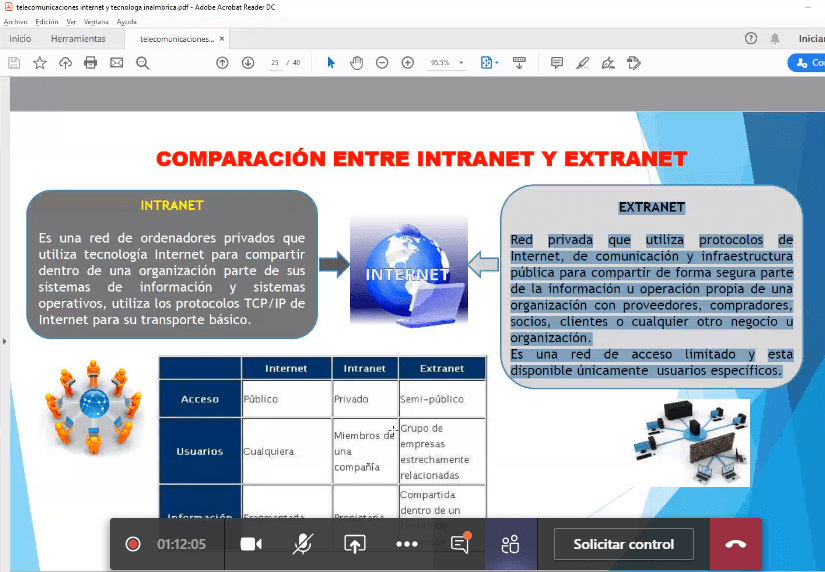Add file to favorites with star icon

point(40,62)
